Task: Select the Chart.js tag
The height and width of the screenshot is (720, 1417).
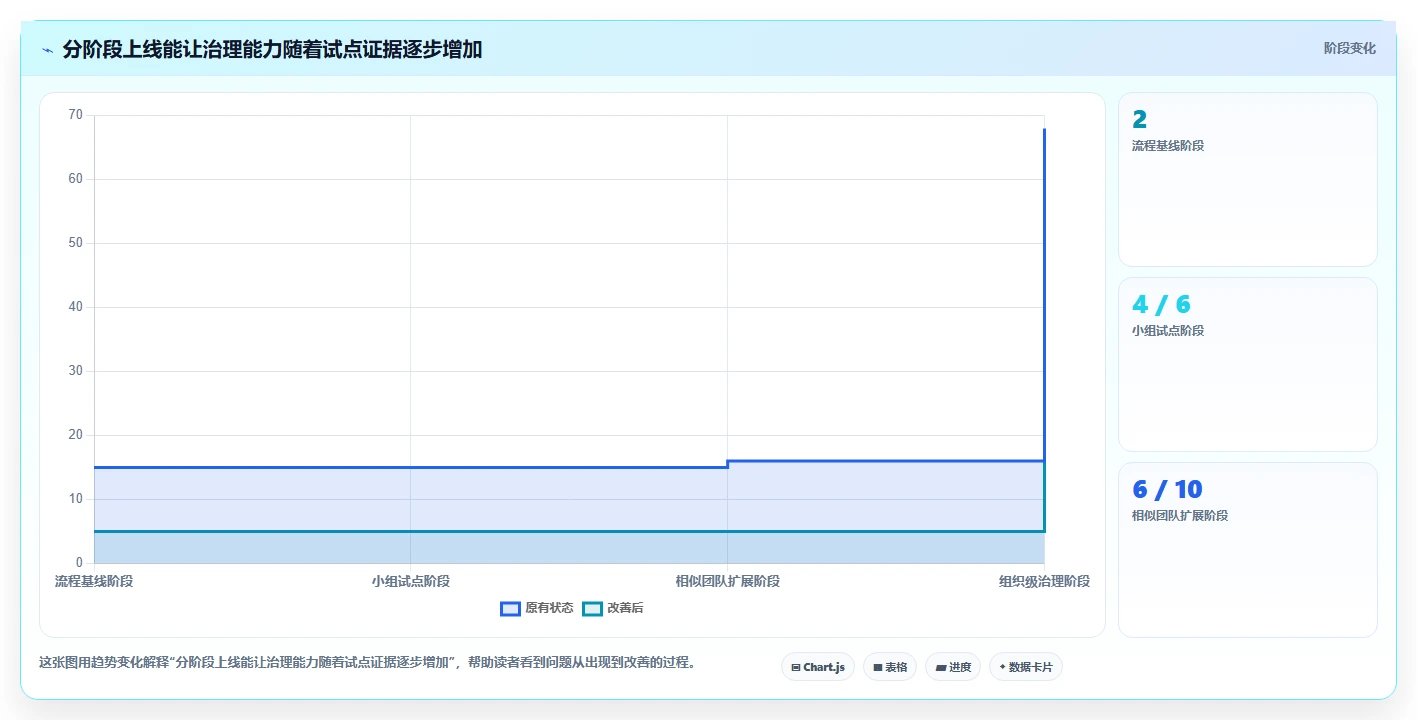Action: (818, 667)
